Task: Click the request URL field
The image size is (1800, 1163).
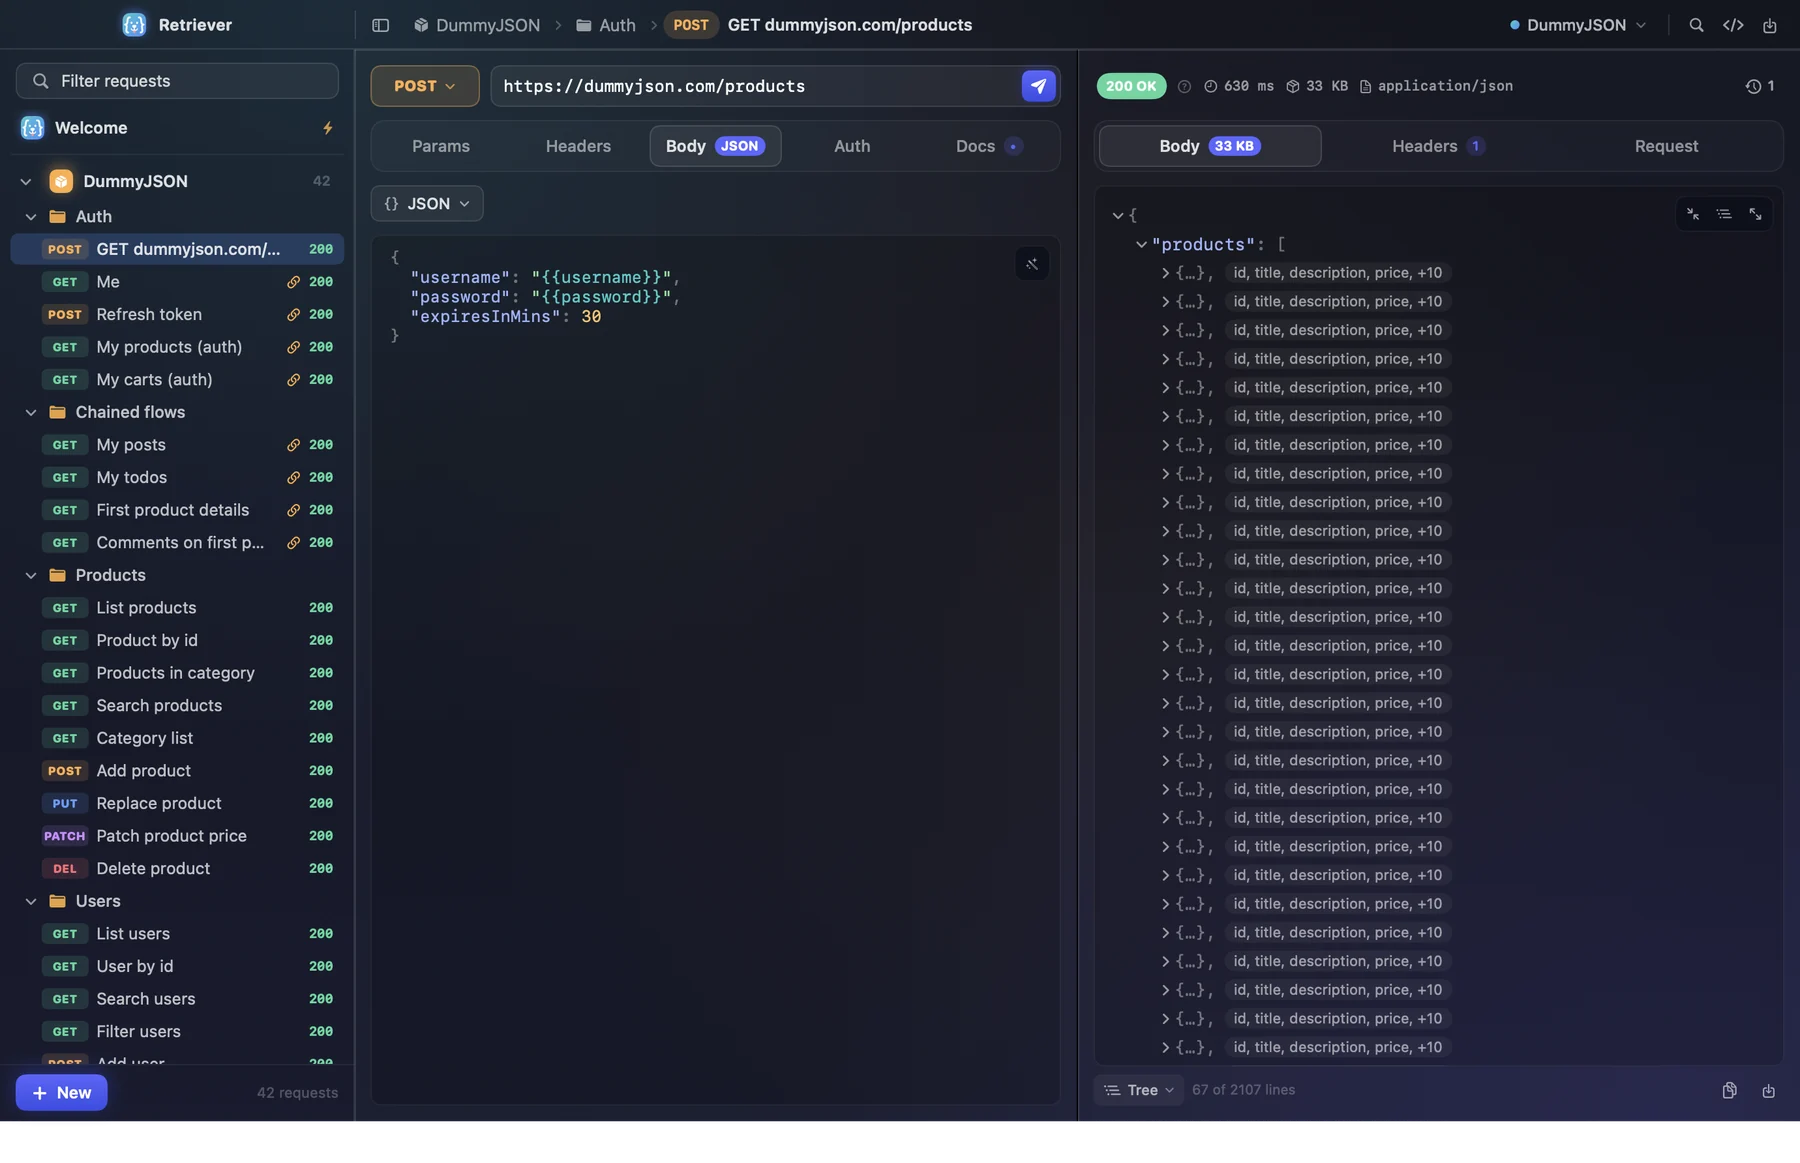Action: [x=755, y=86]
